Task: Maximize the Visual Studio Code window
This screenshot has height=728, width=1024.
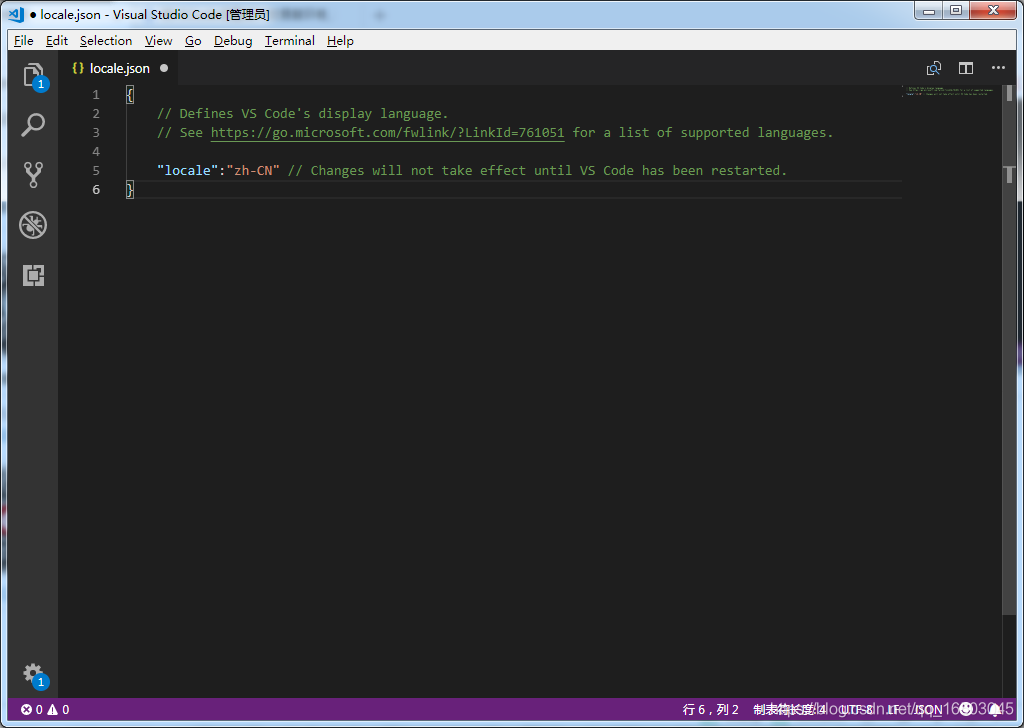Action: click(x=955, y=10)
